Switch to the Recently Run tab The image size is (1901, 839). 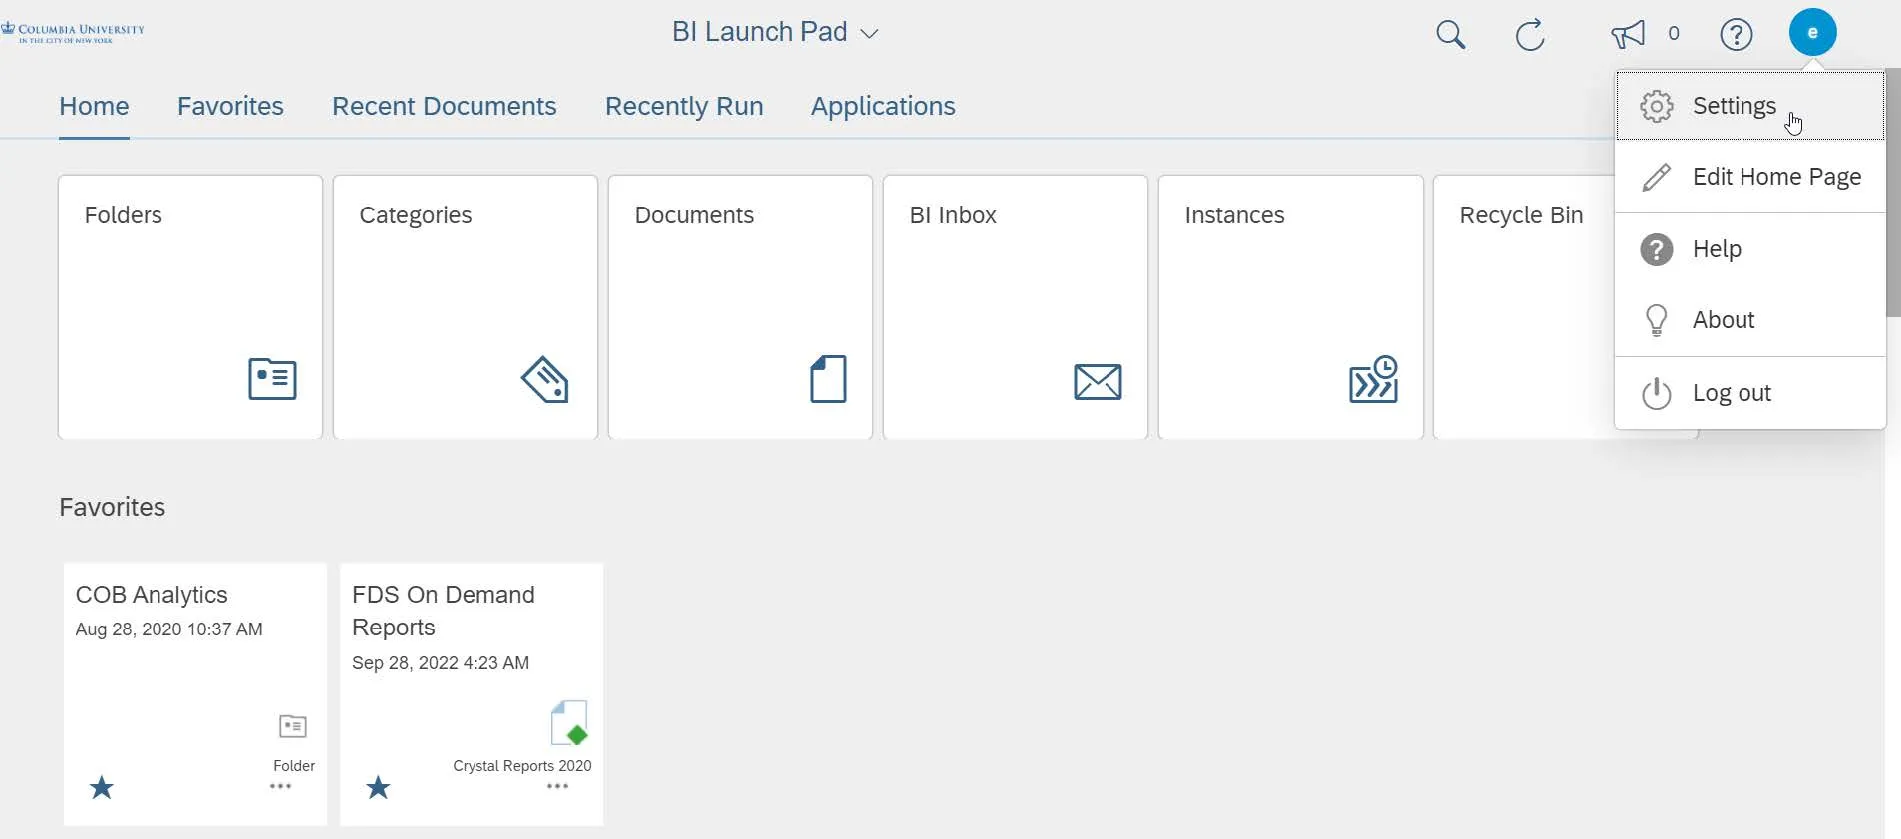point(684,106)
